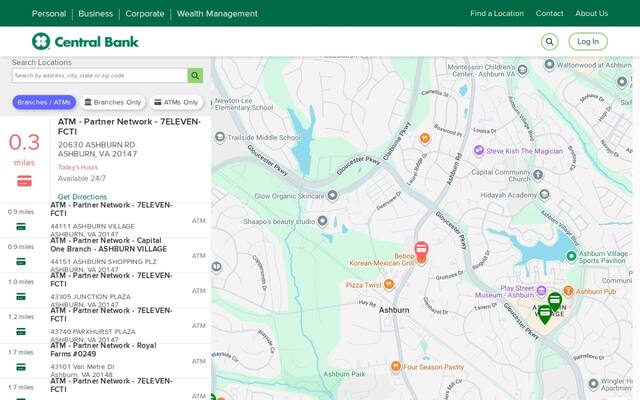Click Get Directions for 20630 Ashburn Rd
The width and height of the screenshot is (640, 400).
[x=82, y=196]
